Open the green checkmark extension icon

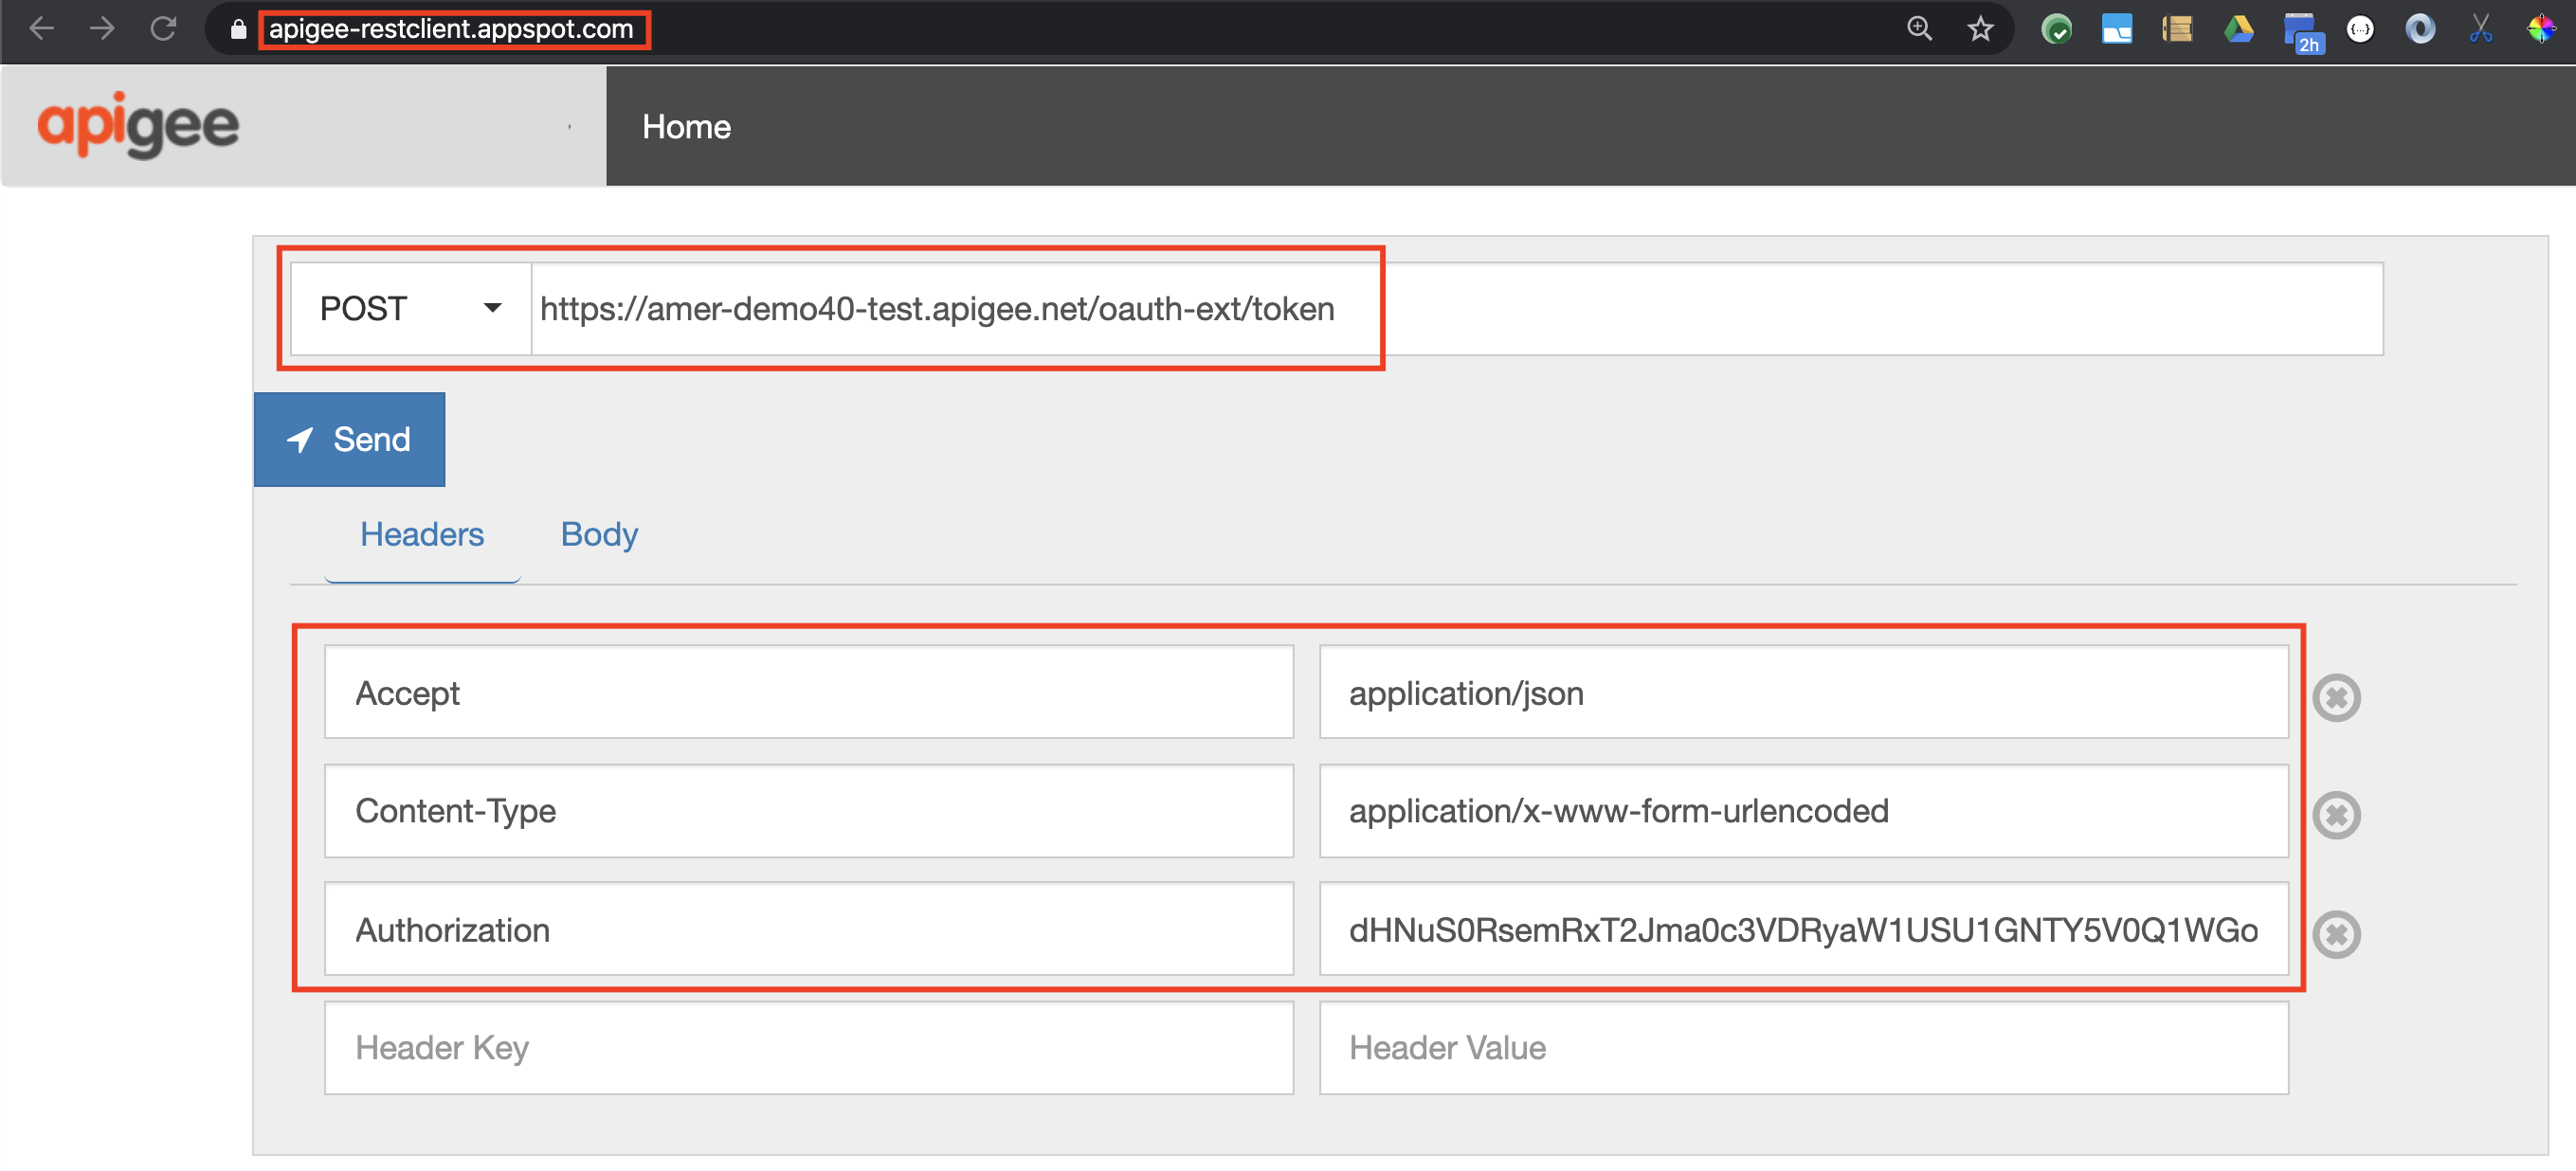(x=2056, y=29)
